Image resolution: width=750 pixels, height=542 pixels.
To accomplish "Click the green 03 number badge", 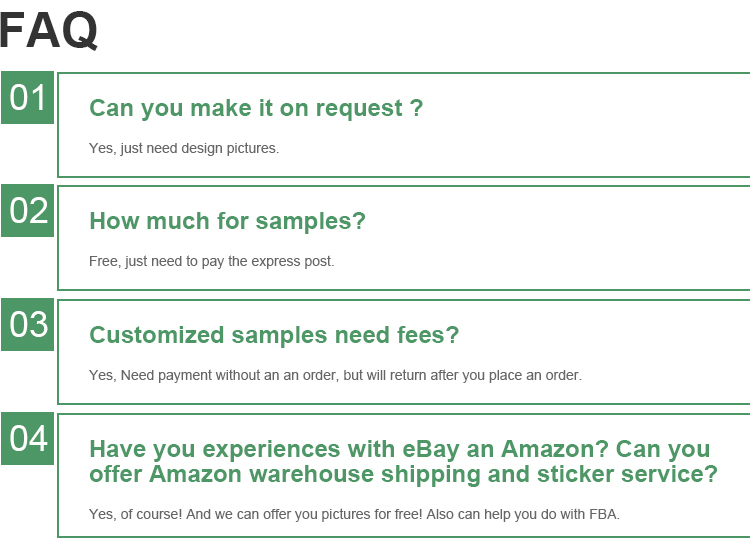I will pos(27,325).
